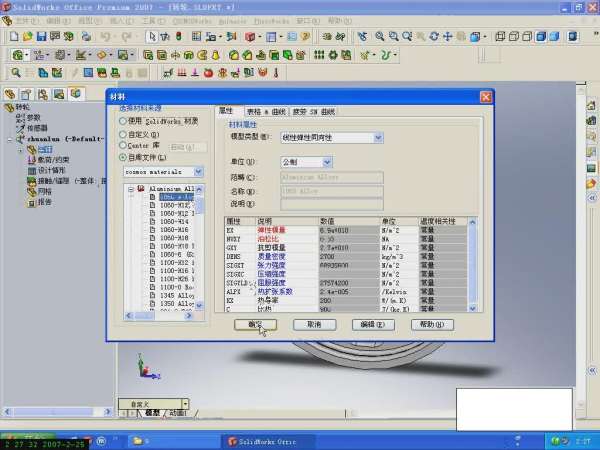Click the feature tree horizontal scrollbar
Viewport: 600px width, 450px height.
click(x=56, y=412)
